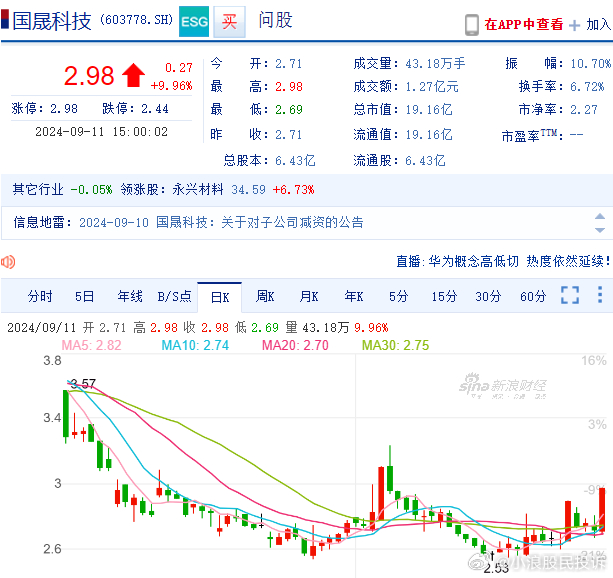Click the ESG badge icon
The height and width of the screenshot is (578, 613).
point(194,22)
